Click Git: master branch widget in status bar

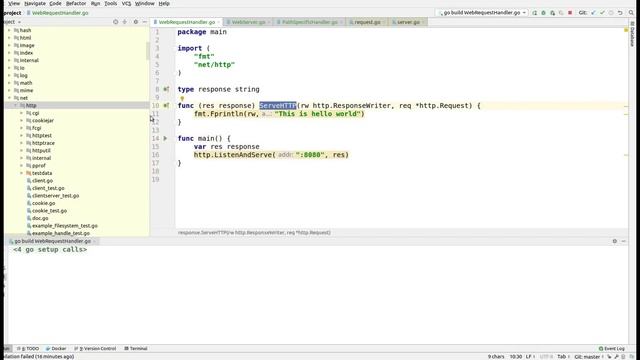589,357
